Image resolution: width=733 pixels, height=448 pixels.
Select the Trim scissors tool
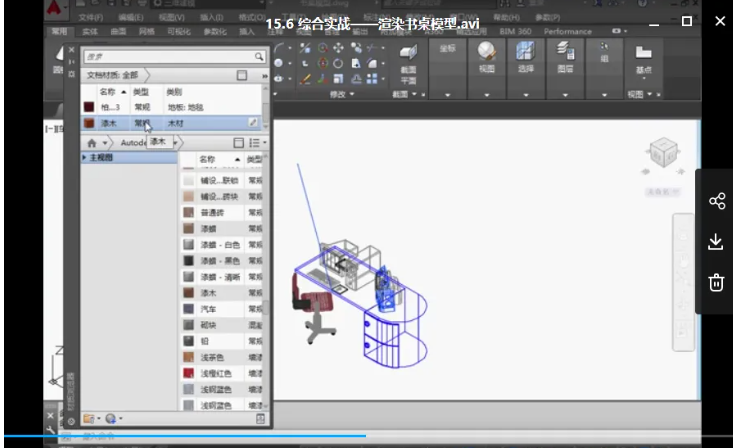tap(372, 48)
